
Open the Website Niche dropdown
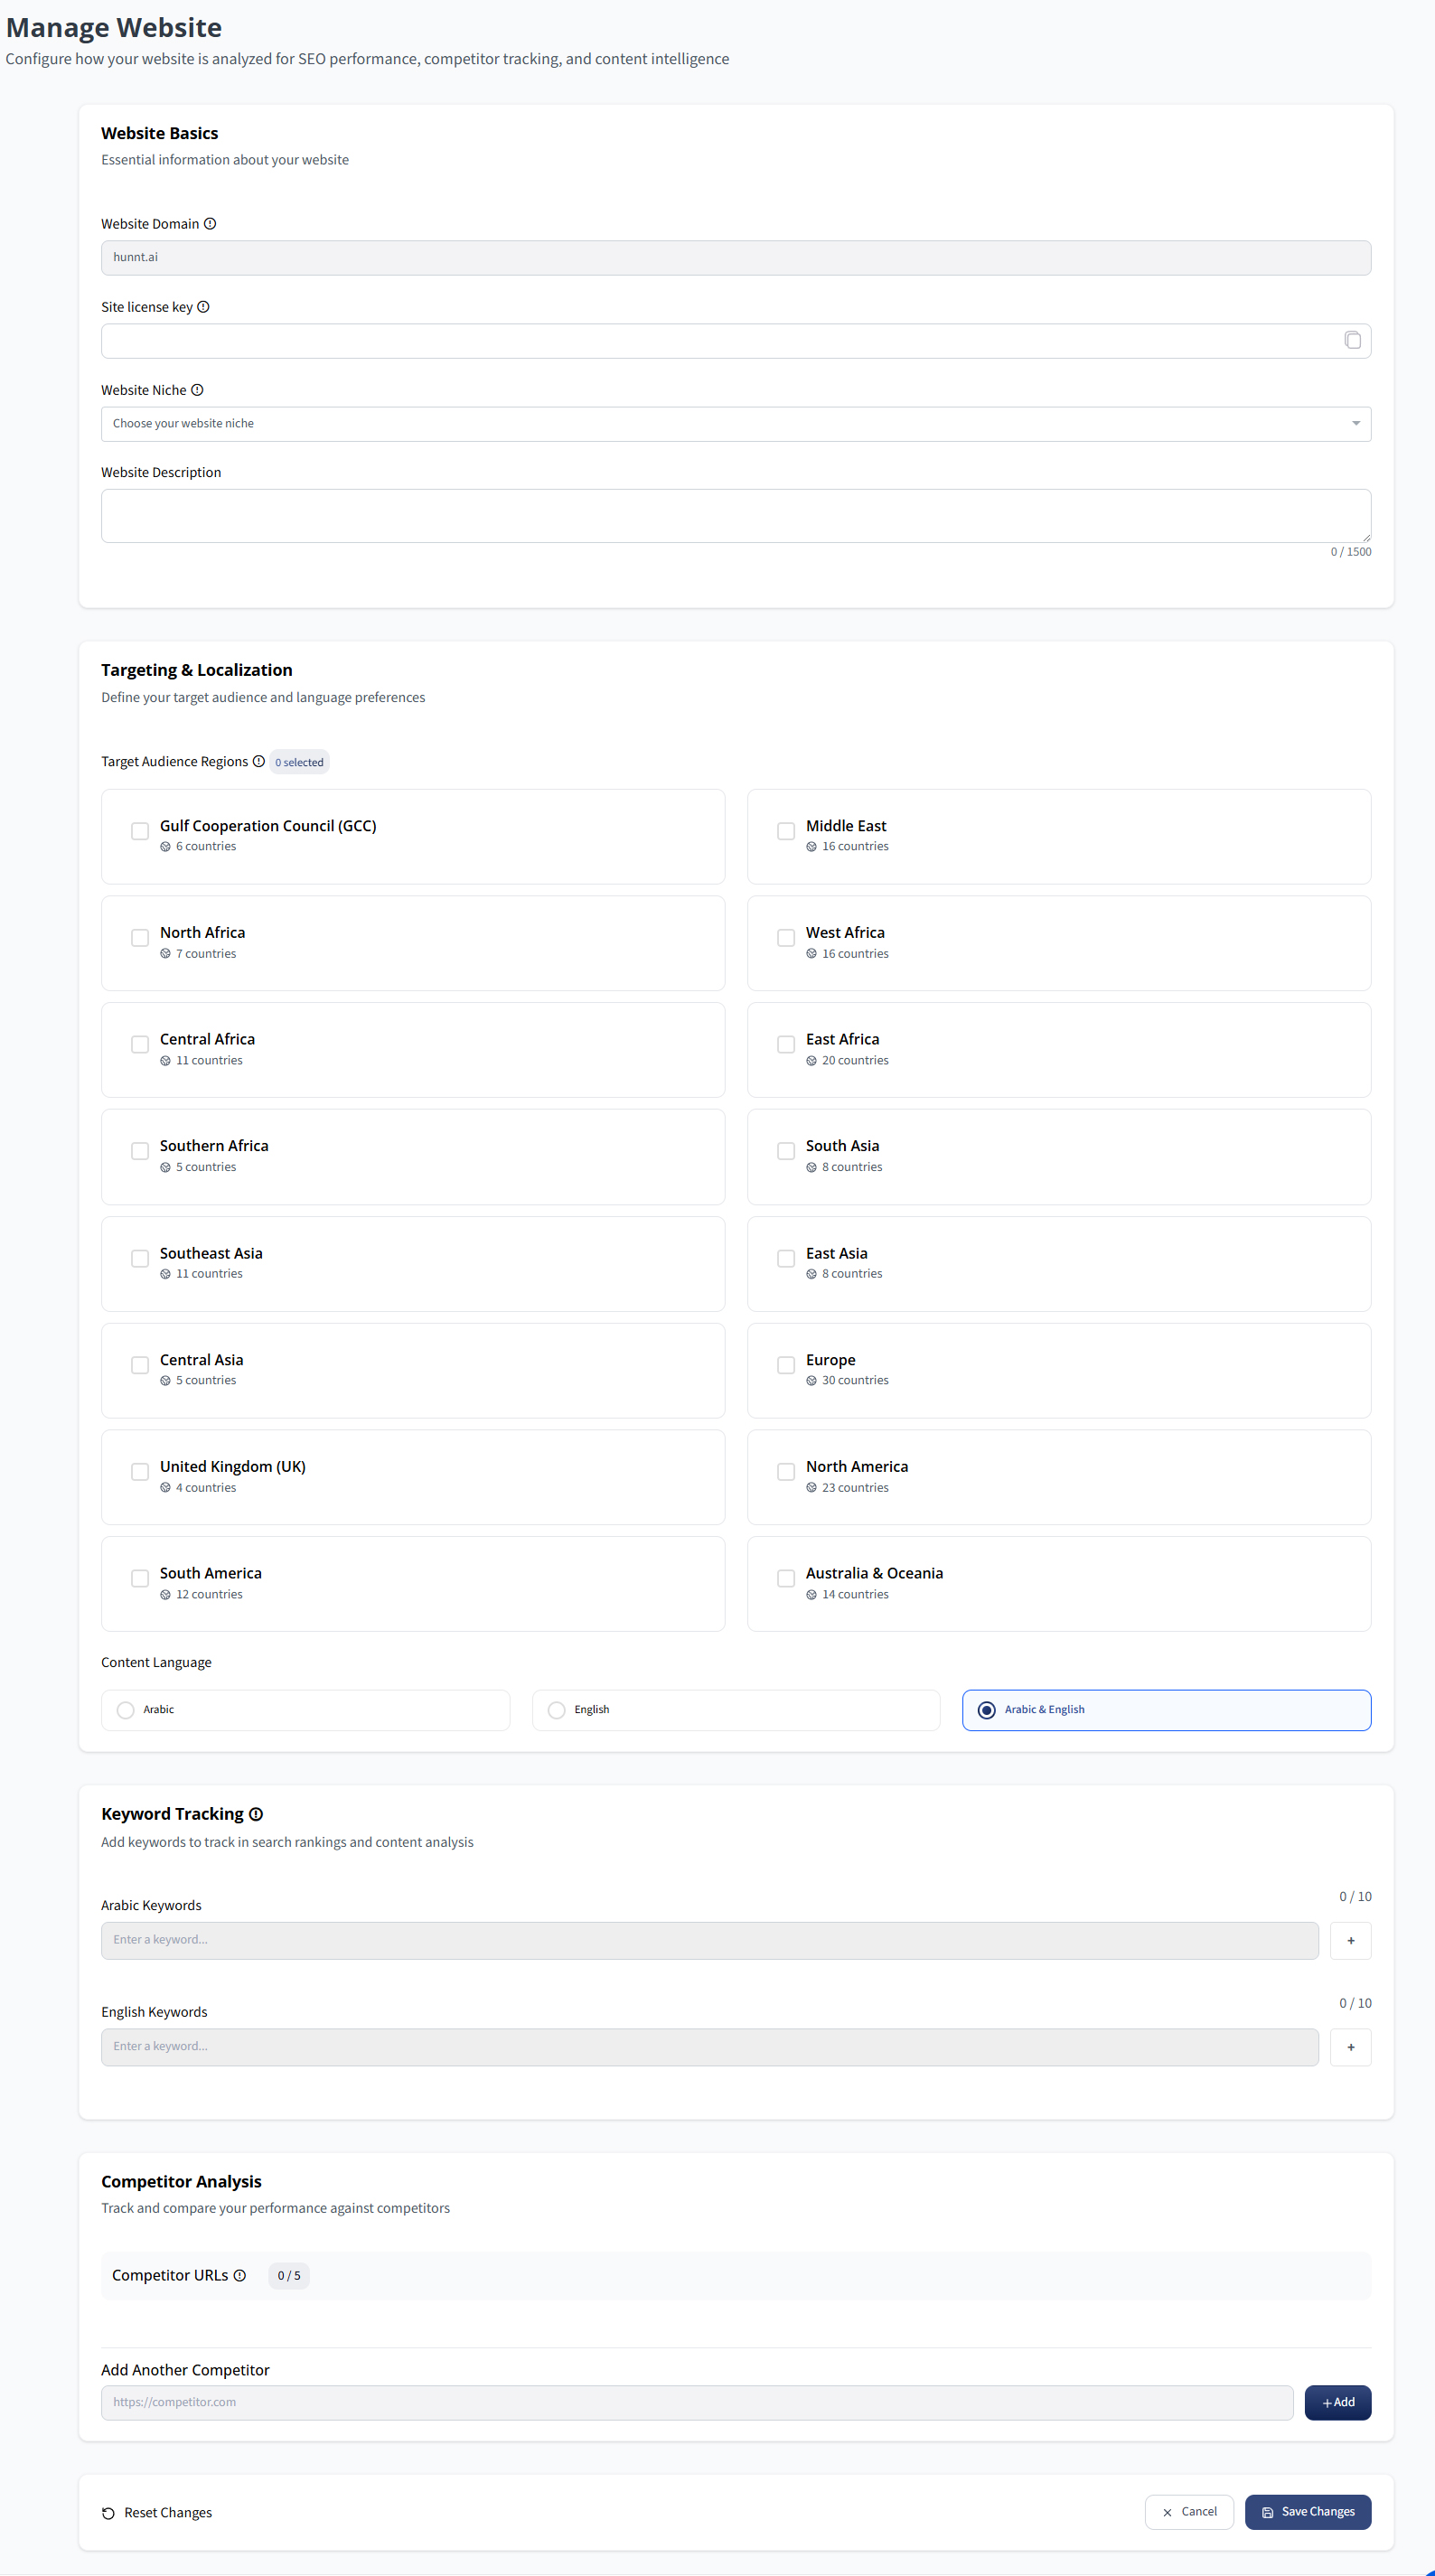point(735,424)
